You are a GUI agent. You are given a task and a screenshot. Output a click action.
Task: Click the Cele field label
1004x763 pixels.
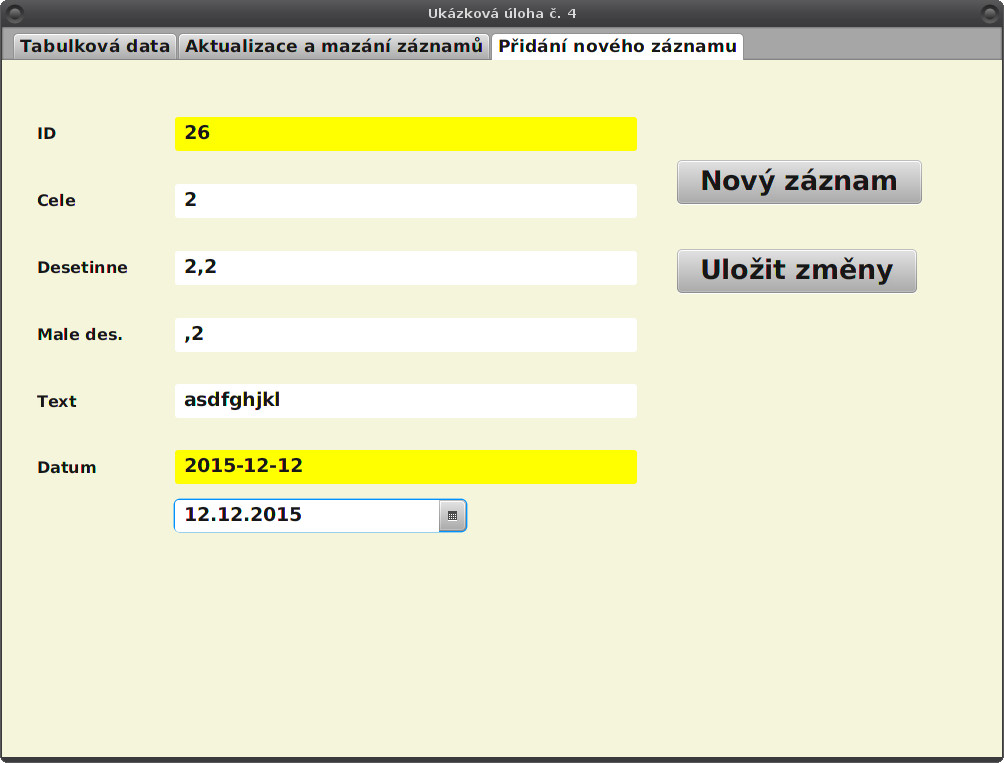55,200
